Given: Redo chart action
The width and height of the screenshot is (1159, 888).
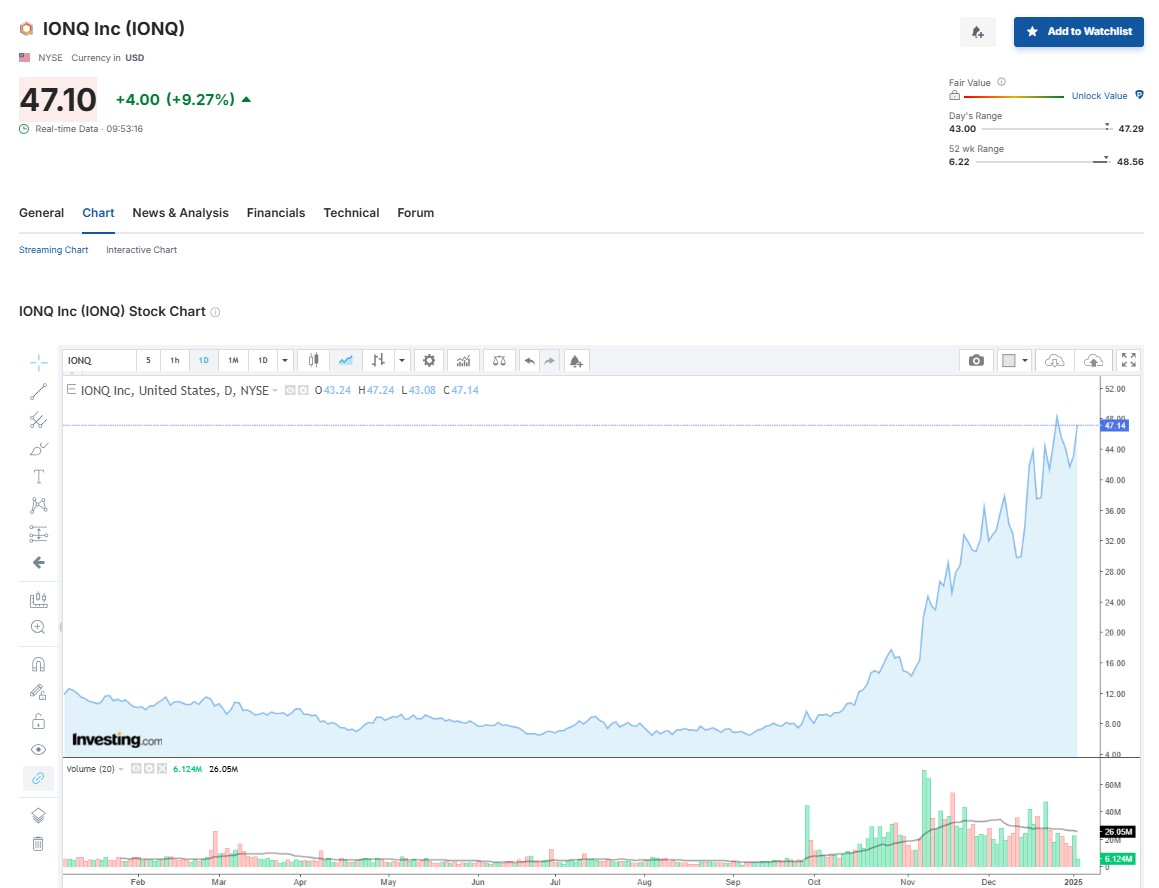Looking at the screenshot, I should pyautogui.click(x=549, y=361).
